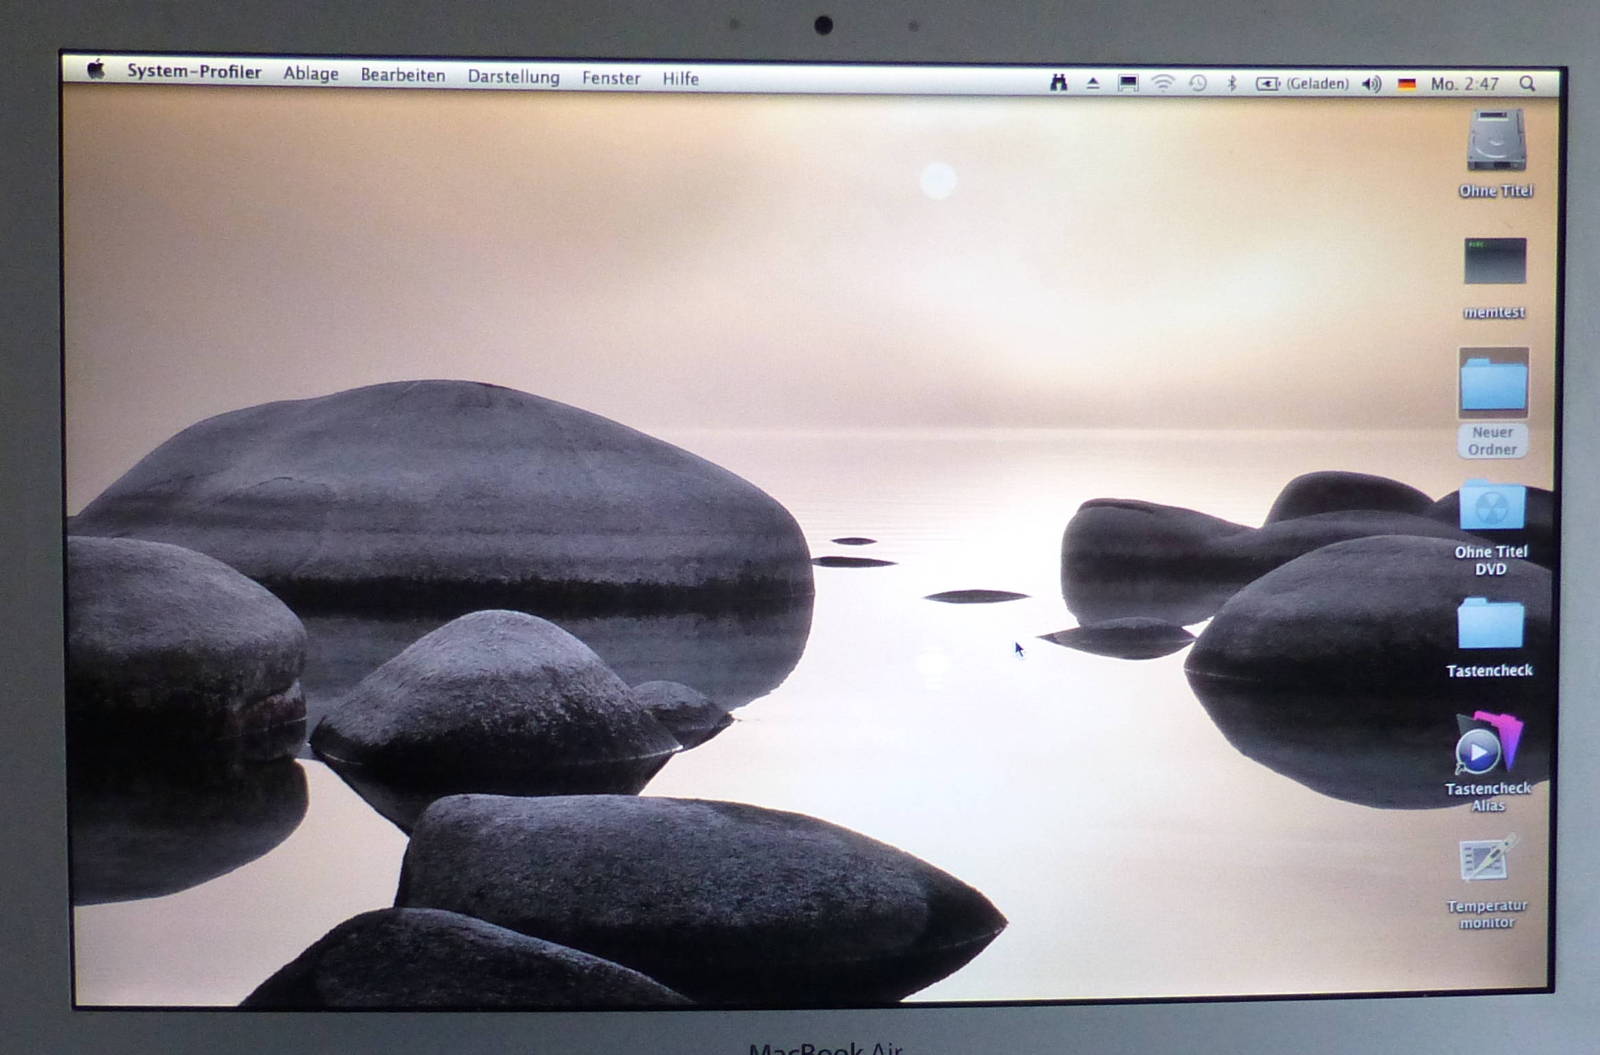The image size is (1600, 1055).
Task: Open the display menu bar icon
Action: [1128, 83]
